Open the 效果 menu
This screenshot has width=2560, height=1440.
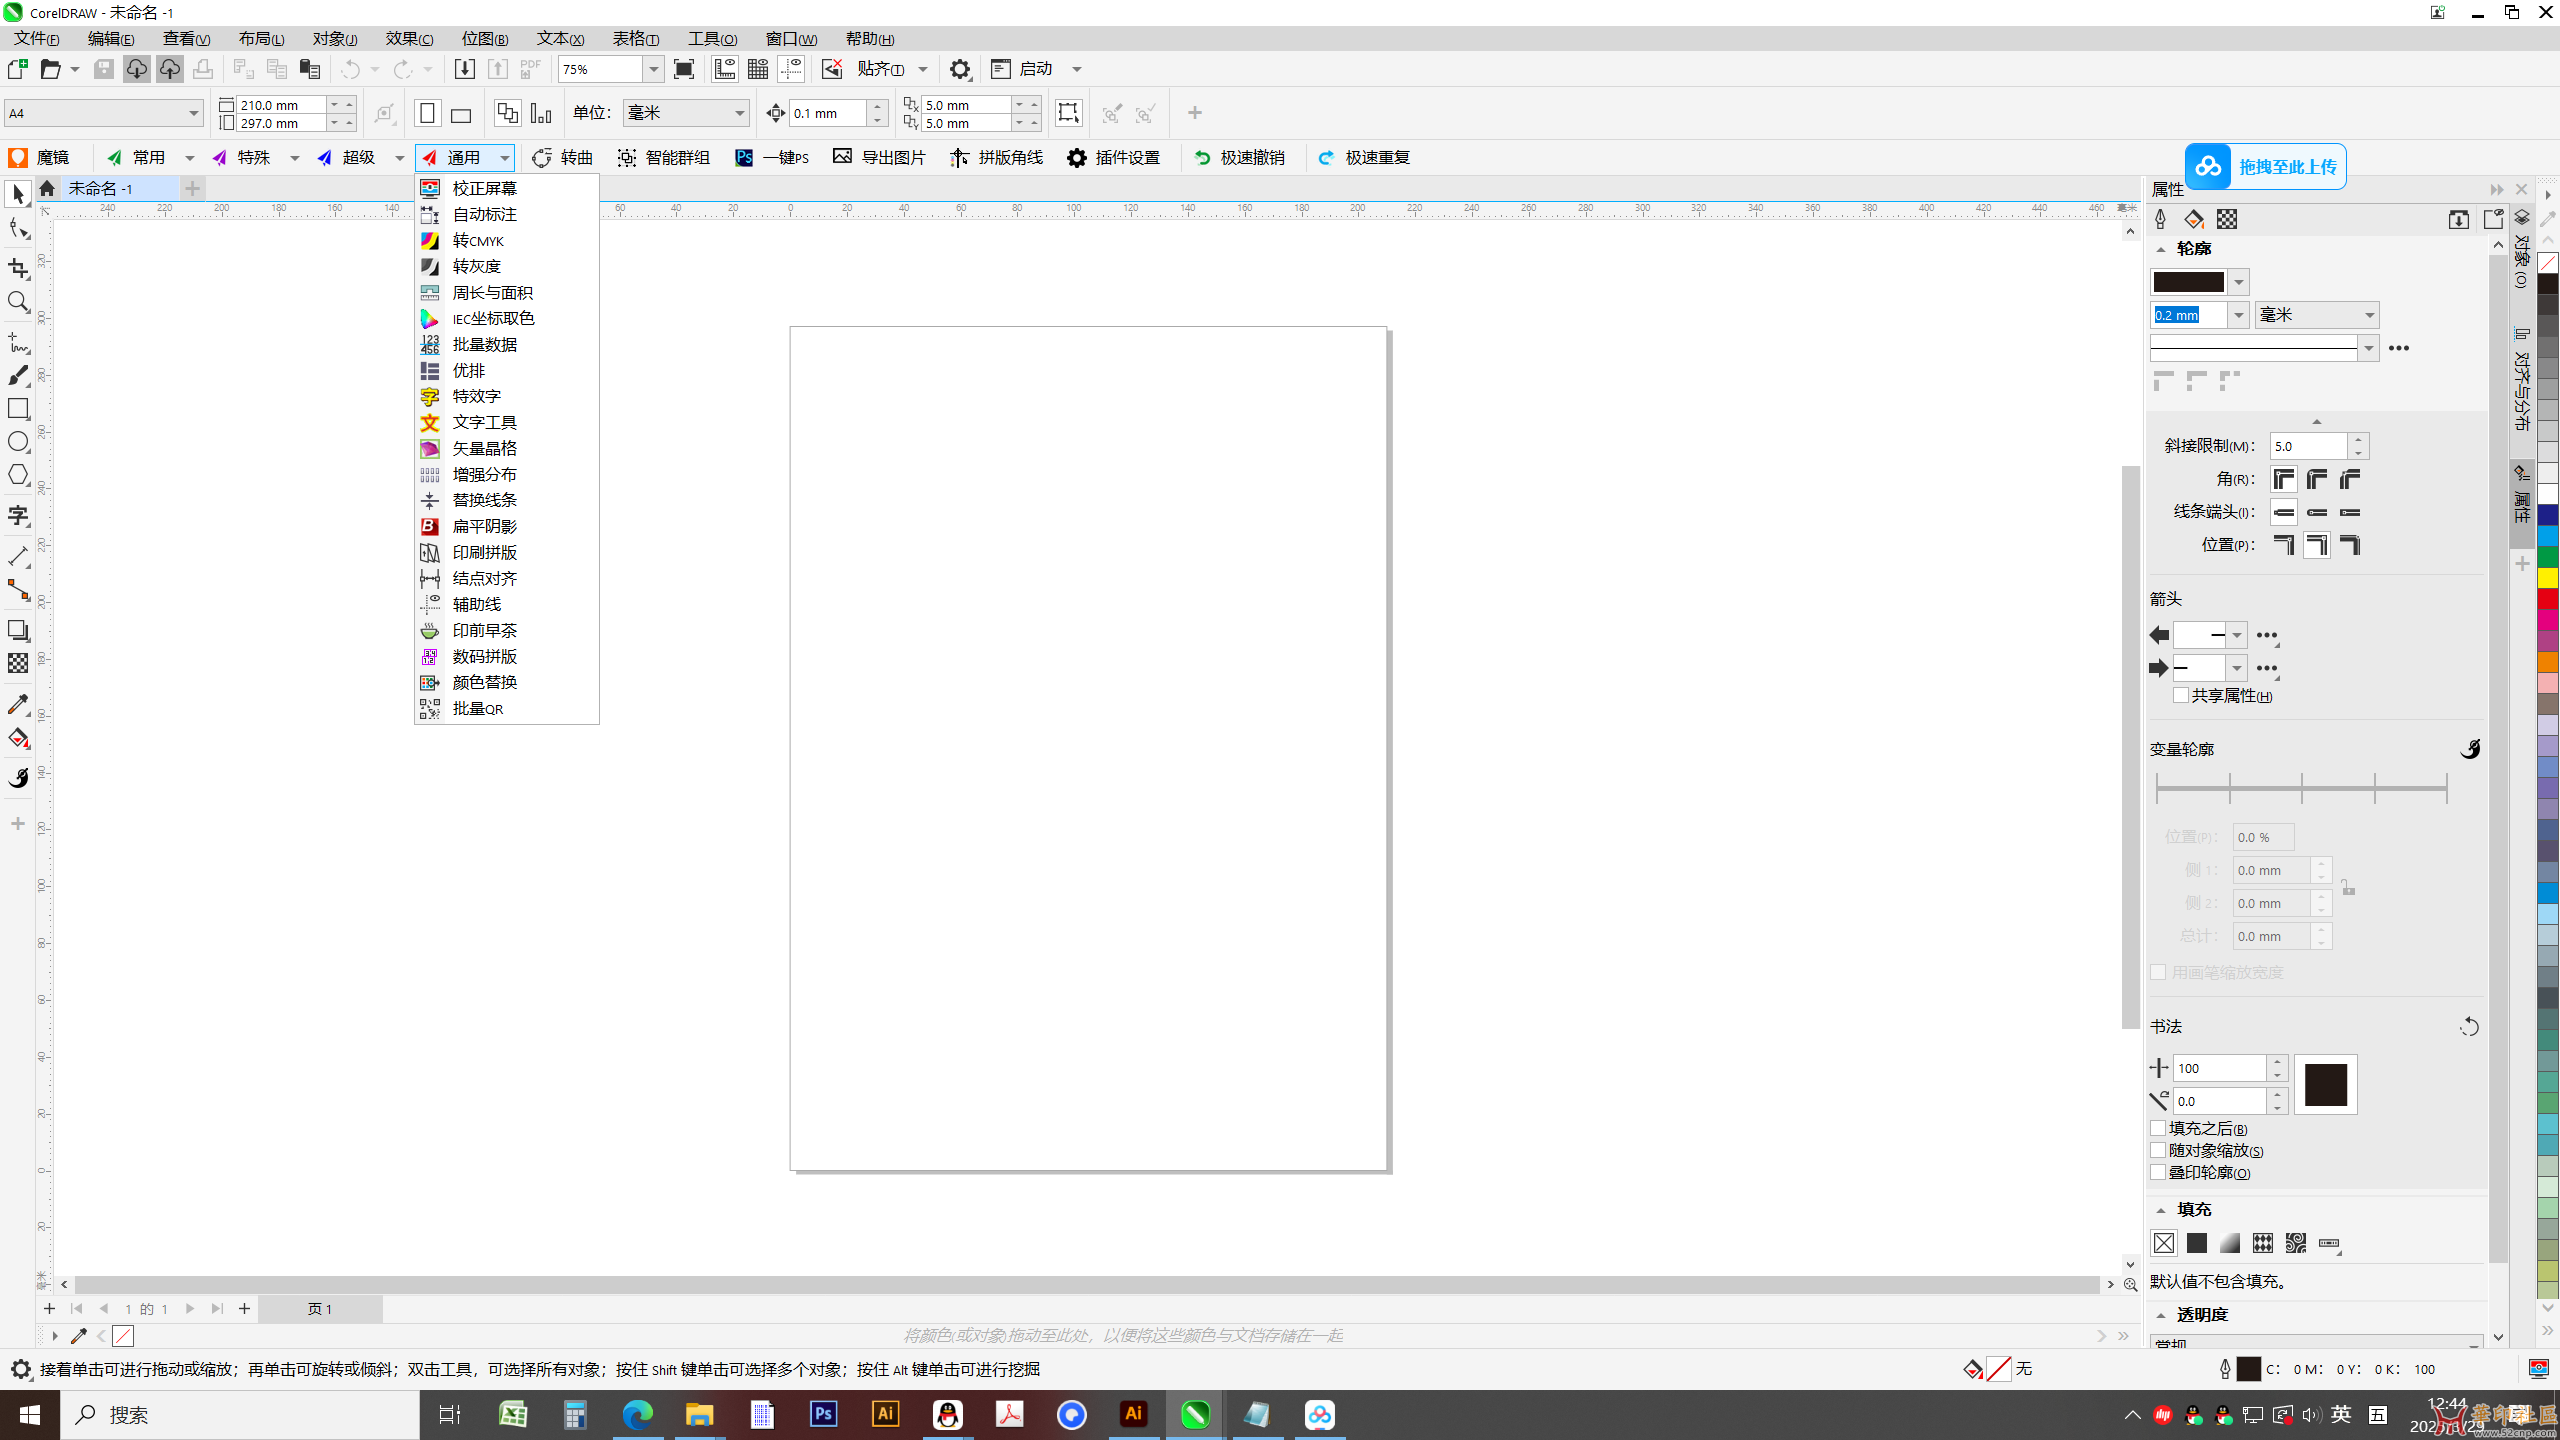point(409,38)
